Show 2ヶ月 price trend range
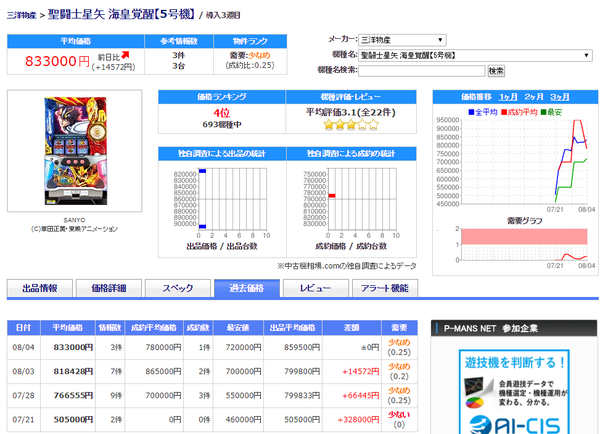 click(x=534, y=97)
